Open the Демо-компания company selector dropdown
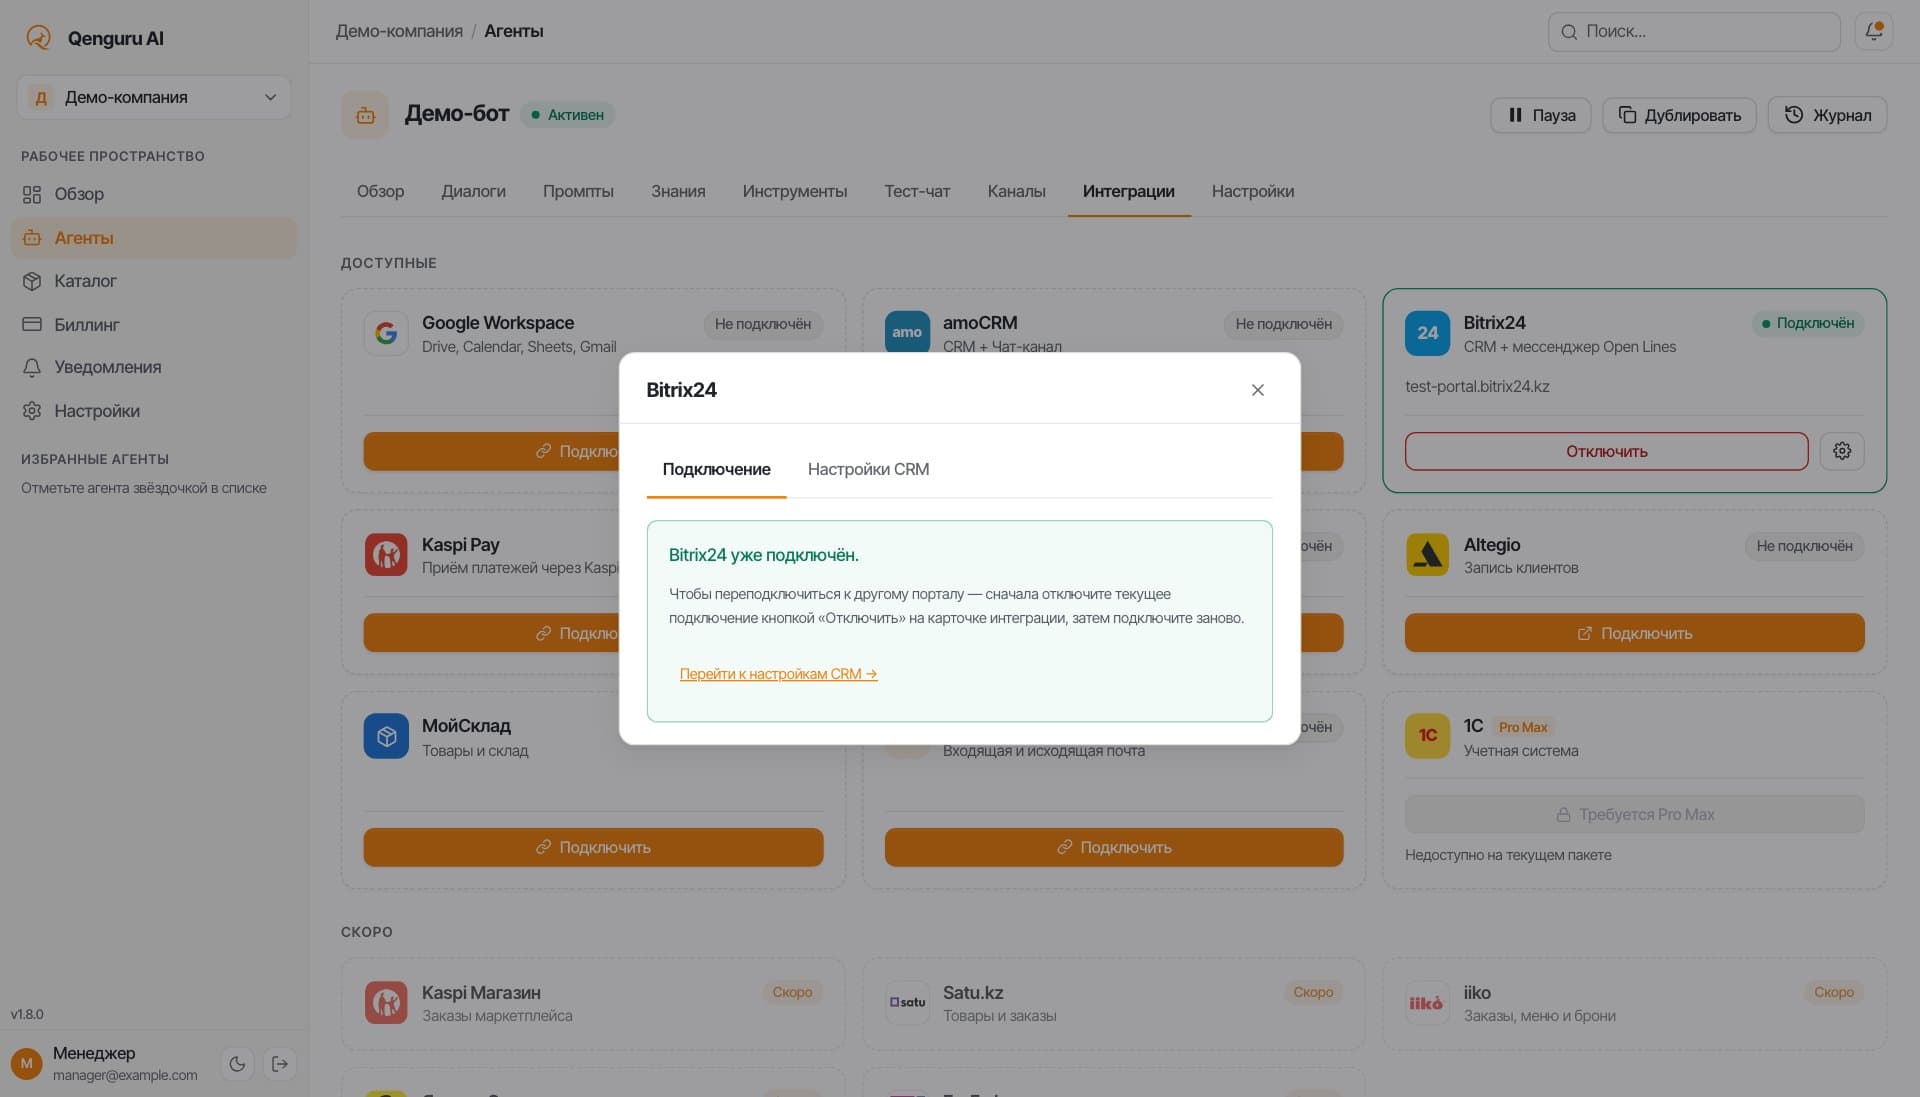This screenshot has height=1097, width=1920. point(154,97)
